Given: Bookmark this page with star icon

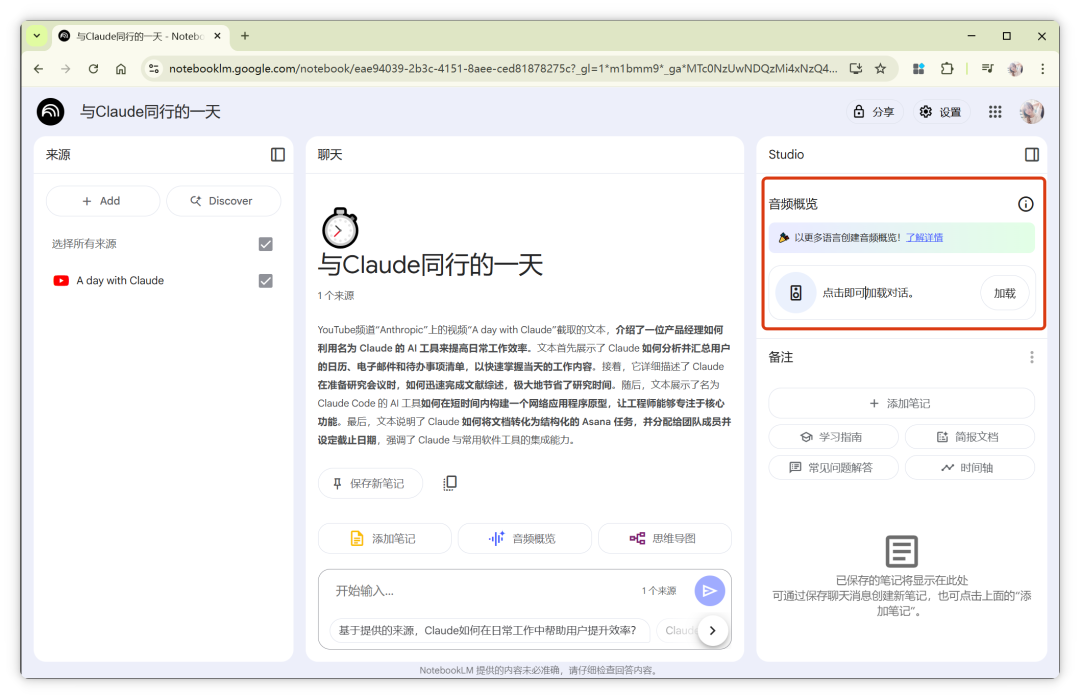Looking at the screenshot, I should point(880,68).
